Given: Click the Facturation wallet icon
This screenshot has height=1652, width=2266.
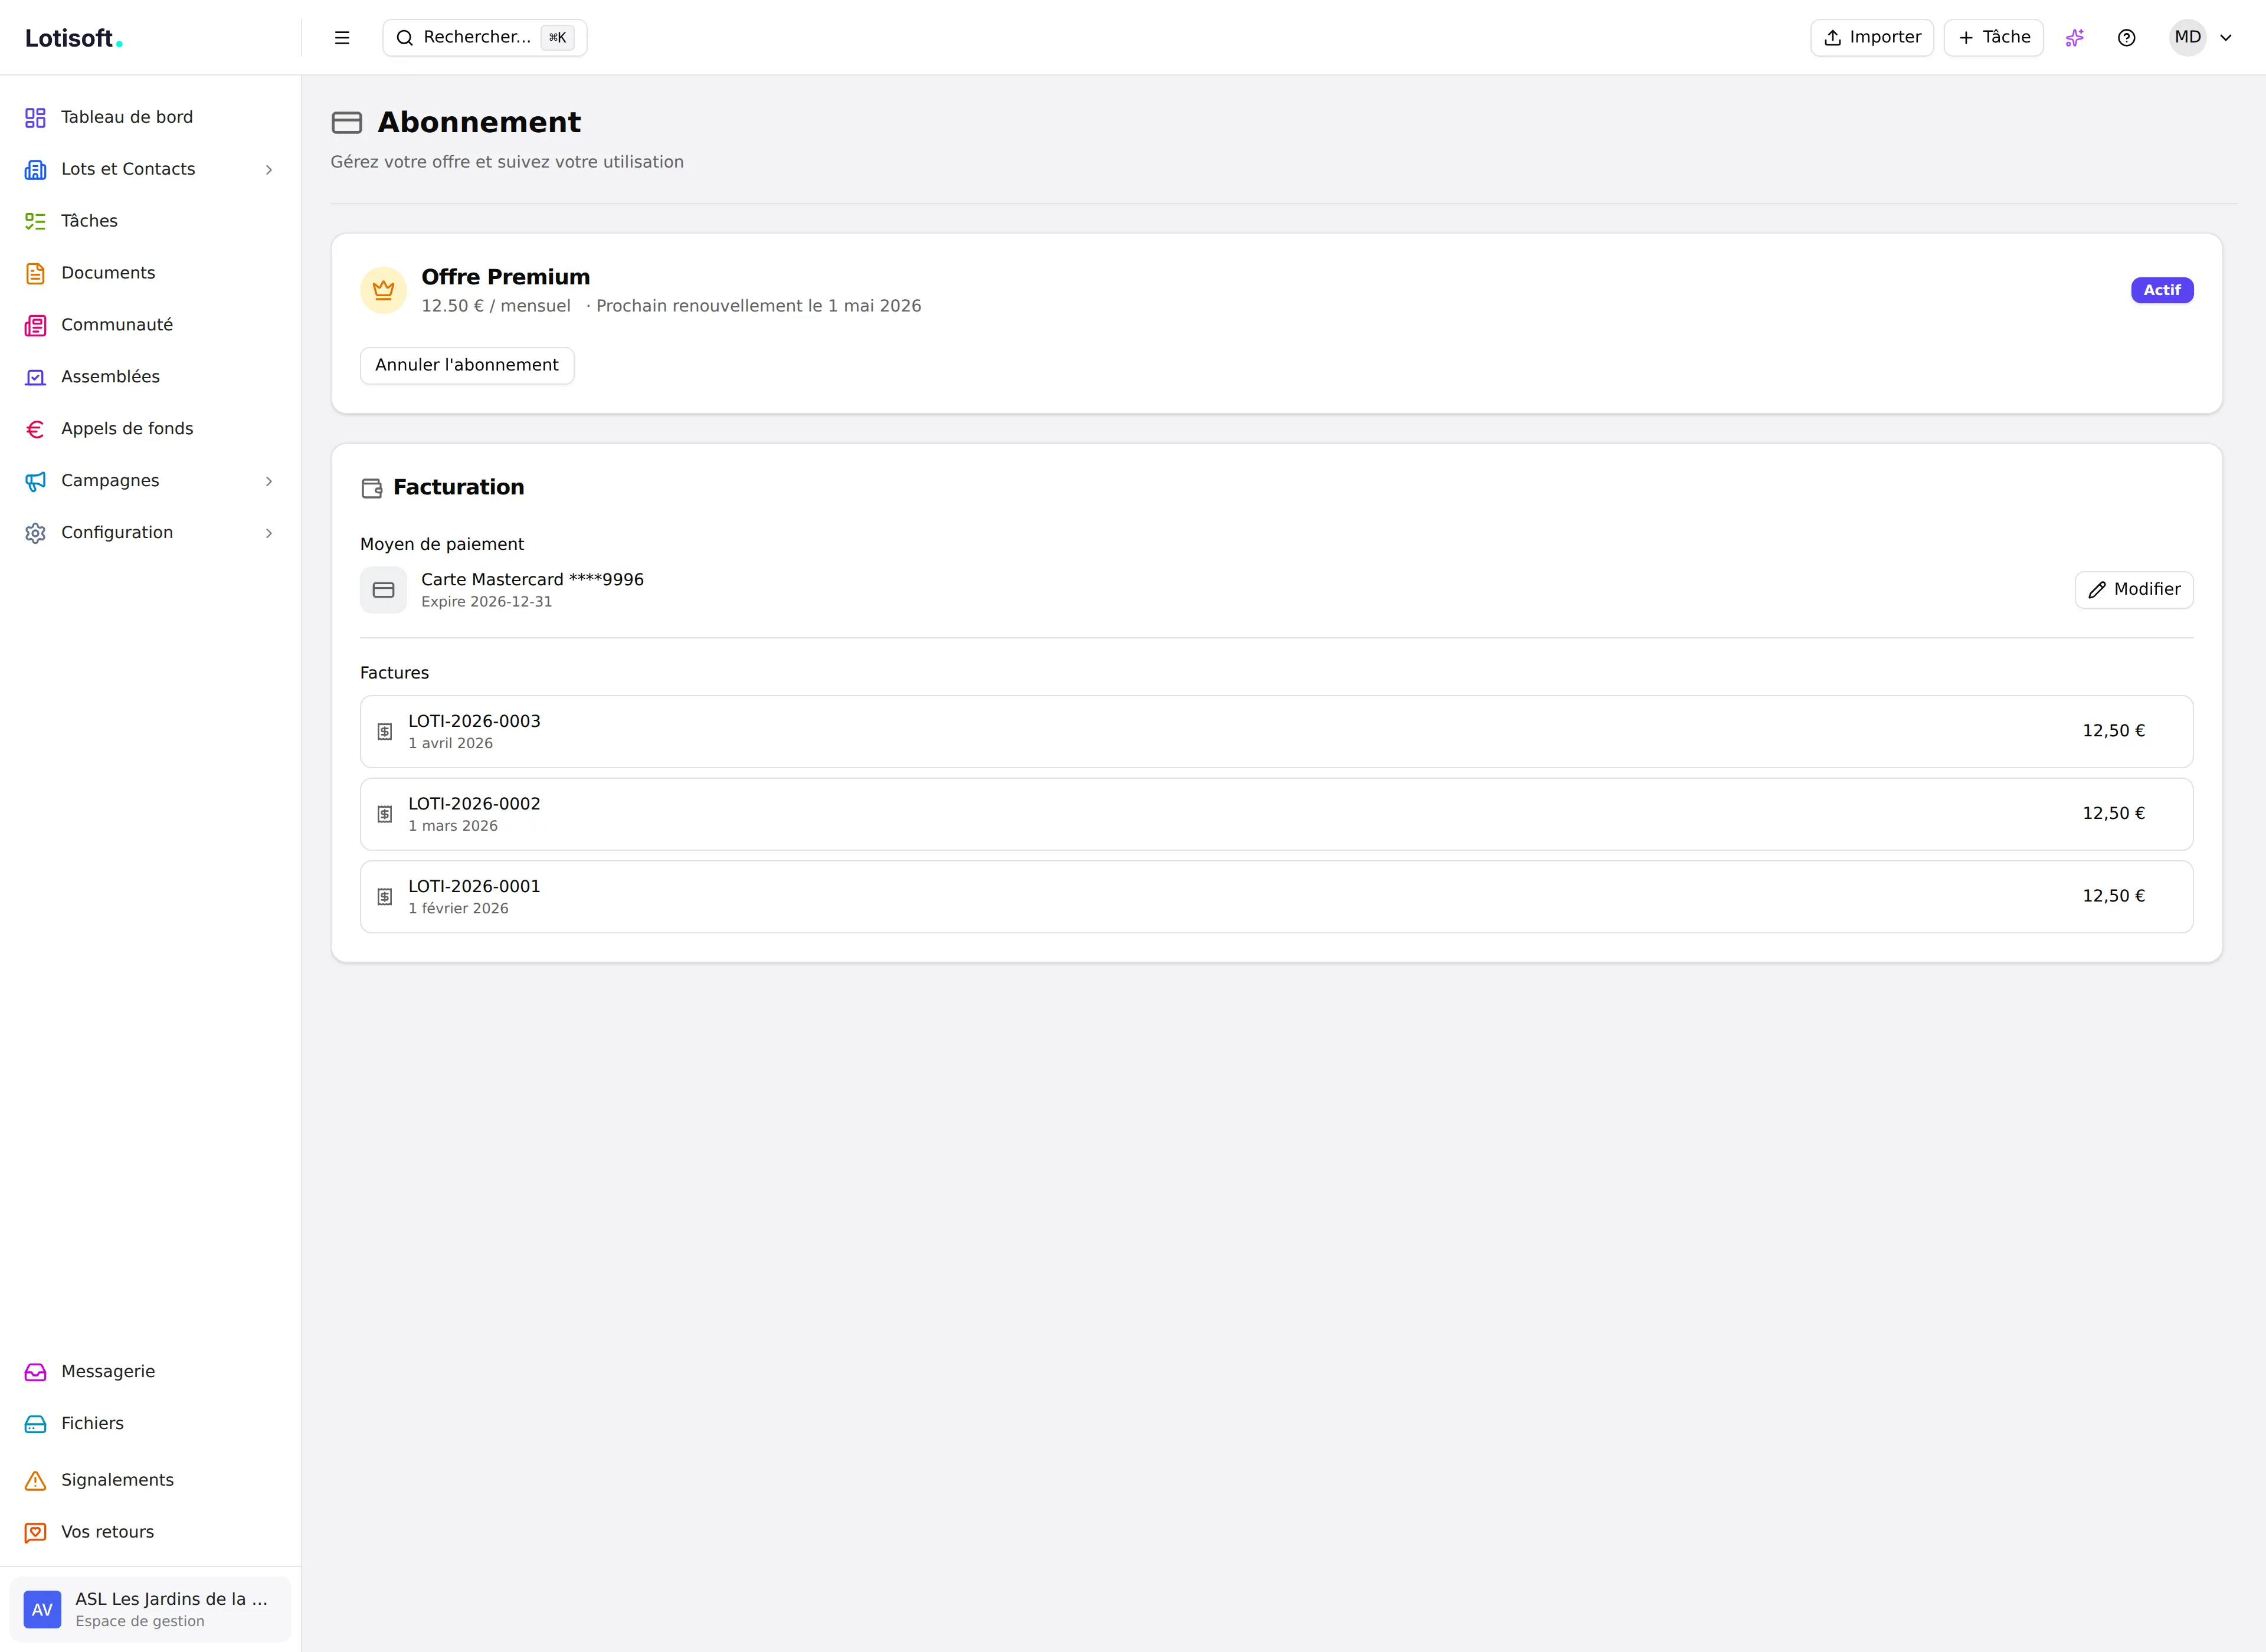Looking at the screenshot, I should pos(372,488).
